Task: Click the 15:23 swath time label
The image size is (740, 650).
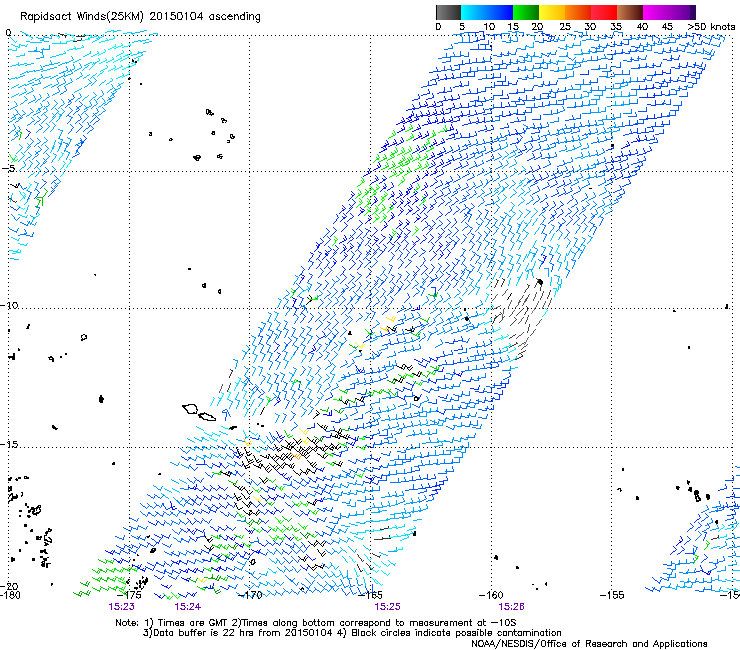Action: [x=121, y=607]
